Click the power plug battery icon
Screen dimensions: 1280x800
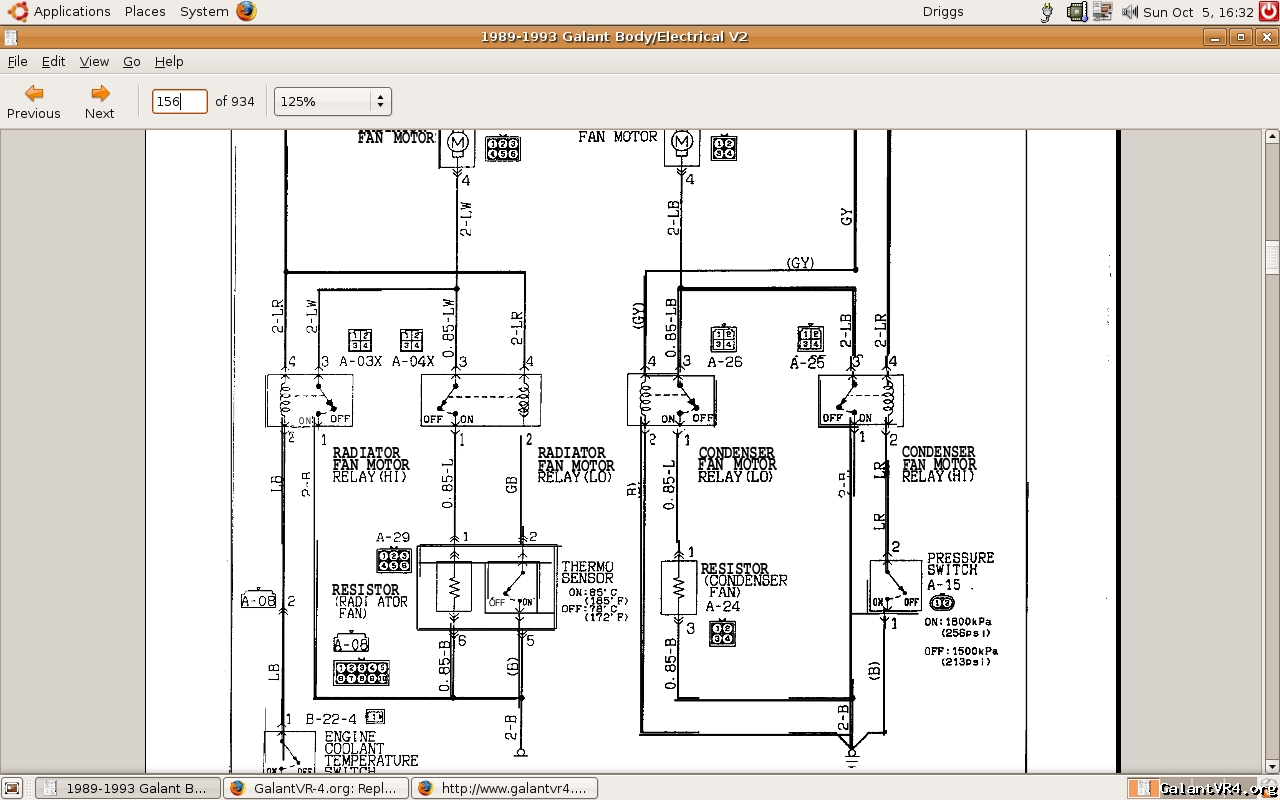click(x=1047, y=12)
